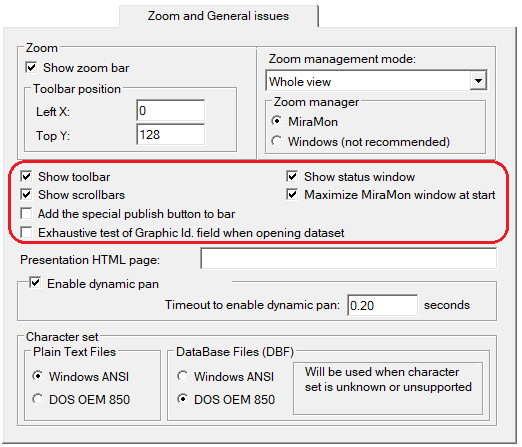Disable Maximize MiraMon window at start
Image resolution: width=522 pixels, height=447 pixels.
[292, 195]
